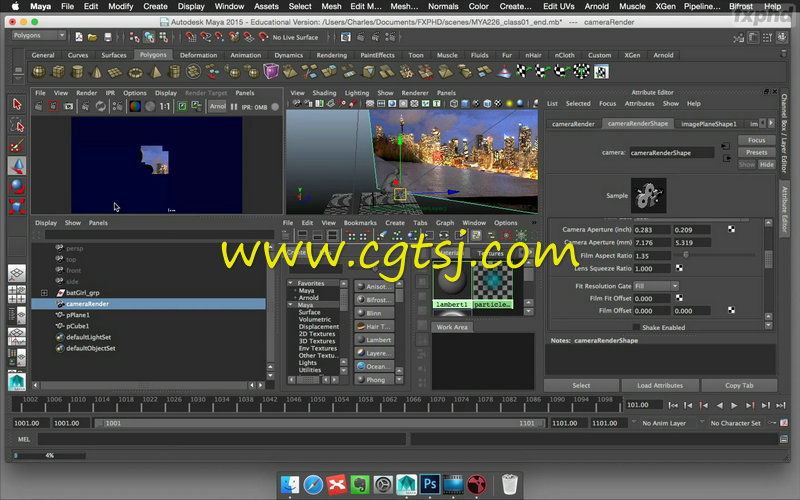Open Maya app in the Dock

pos(406,484)
